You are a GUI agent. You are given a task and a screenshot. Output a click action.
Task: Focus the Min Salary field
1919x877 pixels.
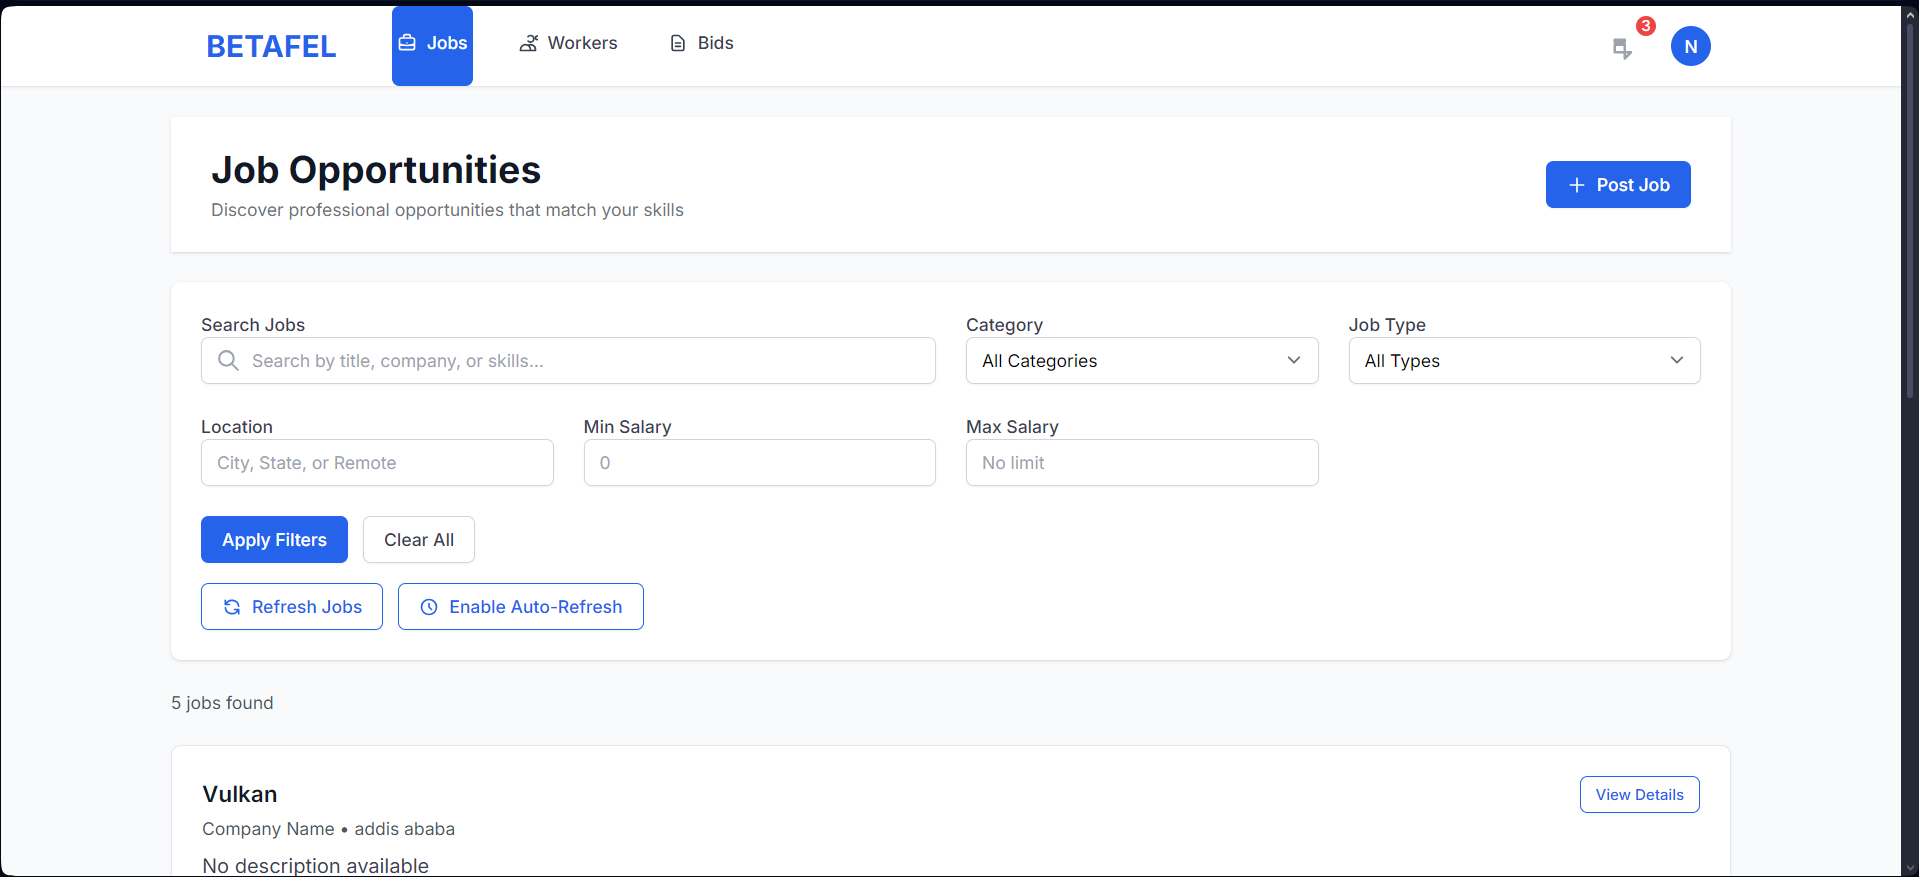(759, 462)
